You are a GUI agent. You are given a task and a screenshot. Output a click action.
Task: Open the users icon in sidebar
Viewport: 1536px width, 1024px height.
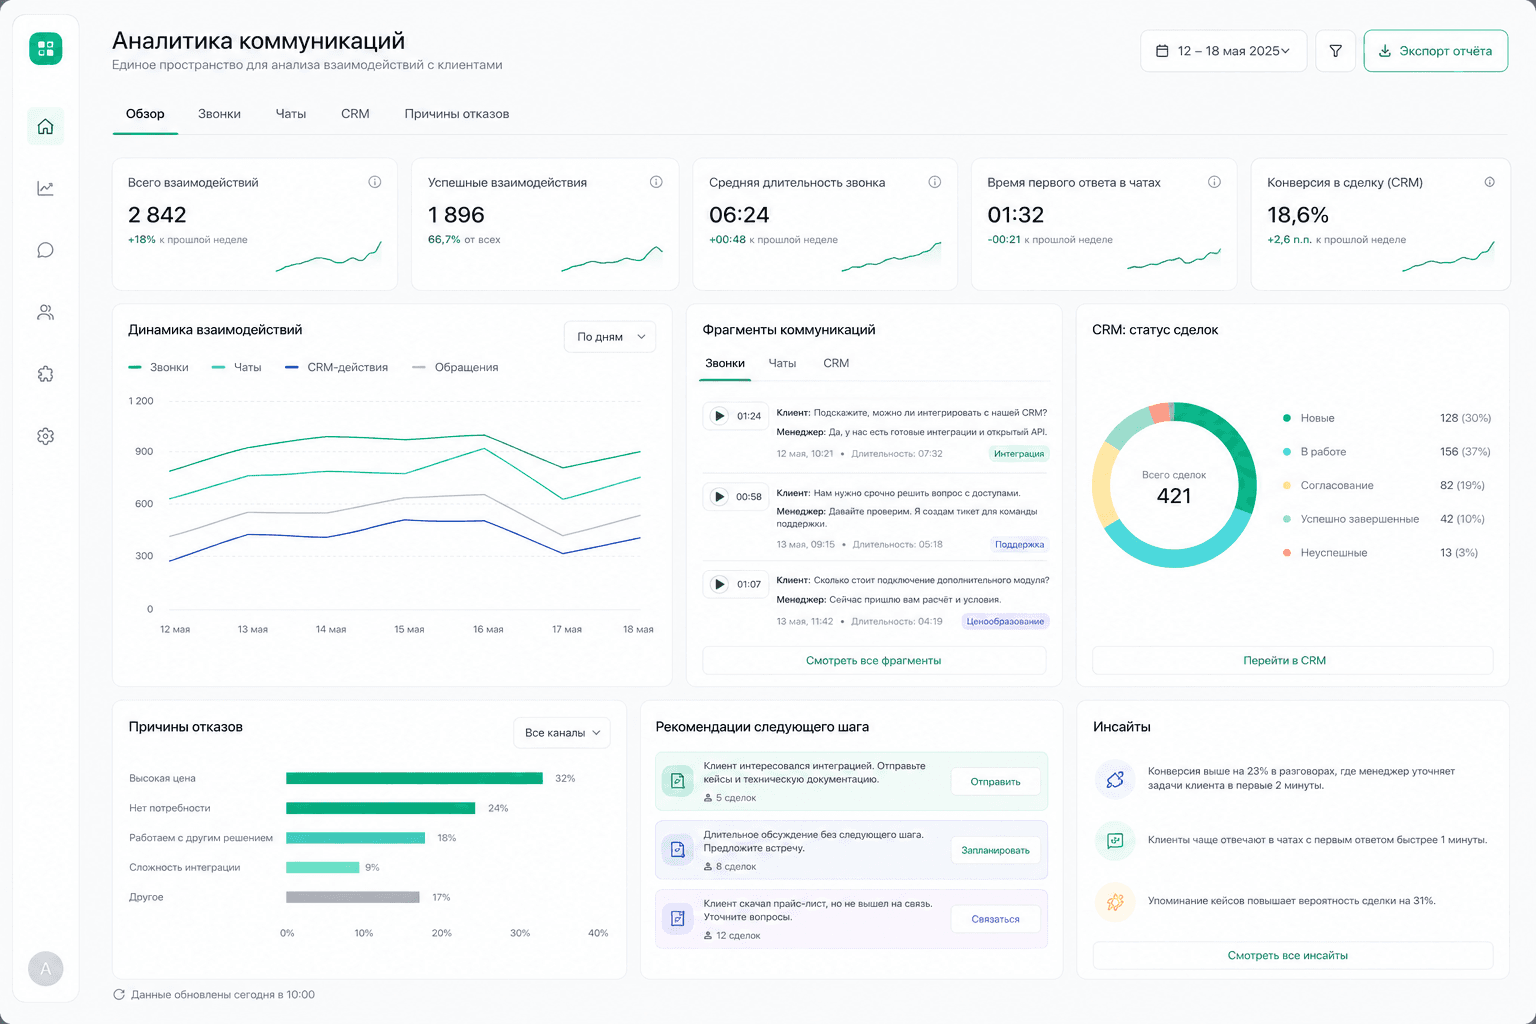pos(45,312)
